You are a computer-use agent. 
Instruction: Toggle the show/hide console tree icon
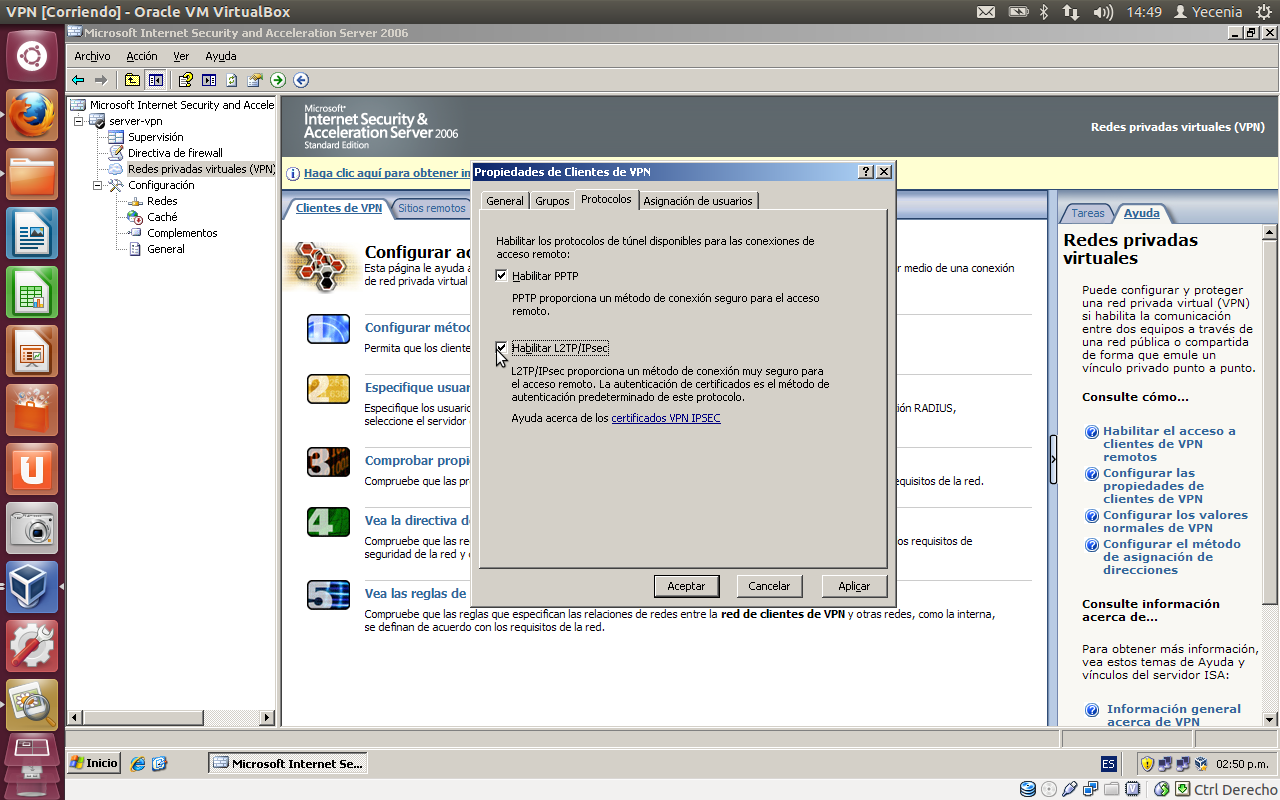click(x=156, y=80)
